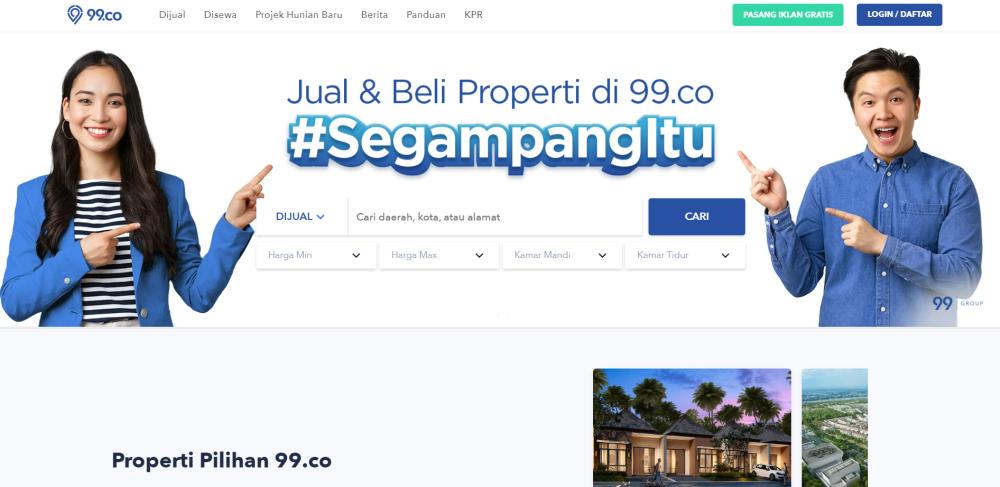Expand the Kamar Tidur dropdown
Viewport: 1000px width, 487px height.
pyautogui.click(x=685, y=255)
